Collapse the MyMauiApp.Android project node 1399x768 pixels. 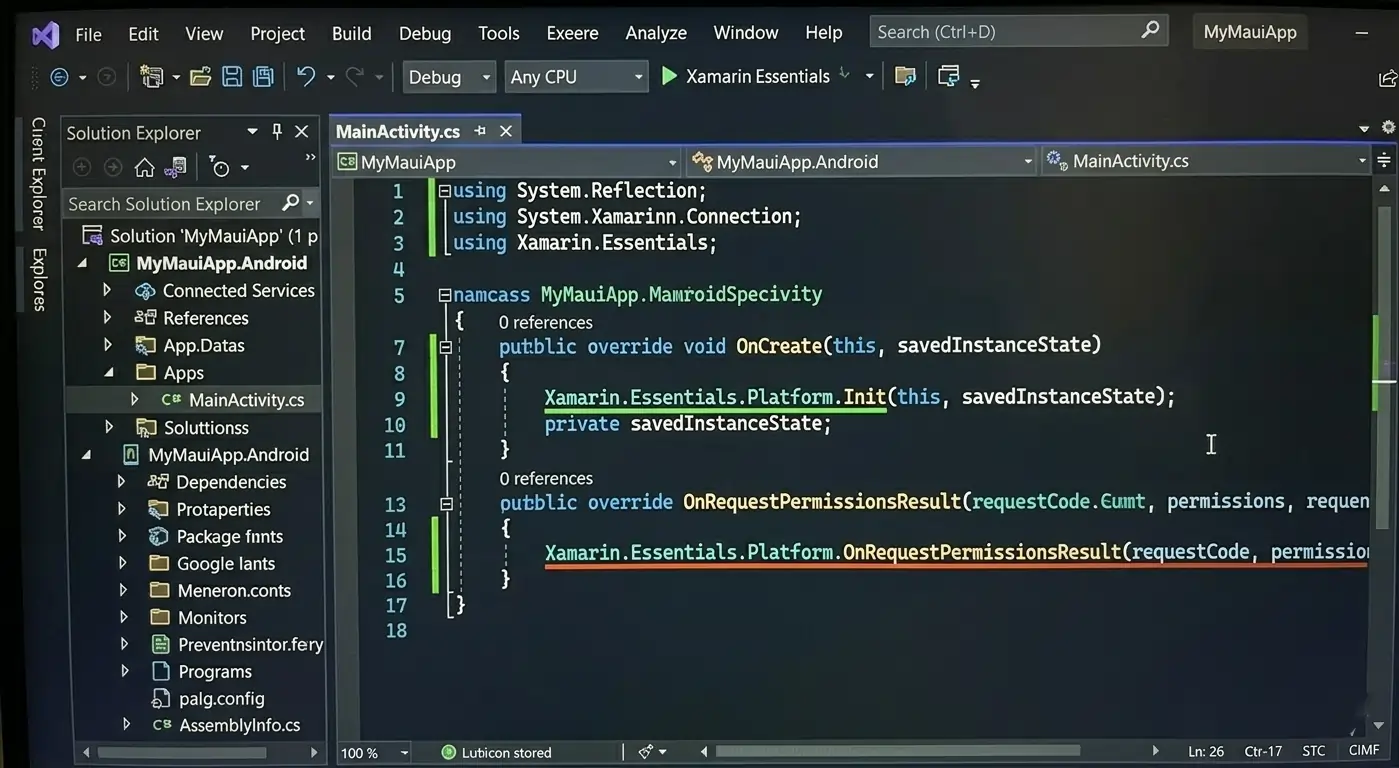click(84, 262)
